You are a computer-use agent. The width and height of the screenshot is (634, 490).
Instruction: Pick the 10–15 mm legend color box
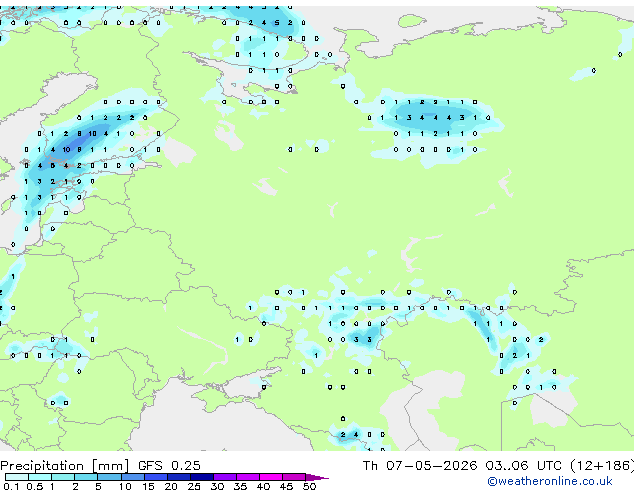click(x=133, y=477)
